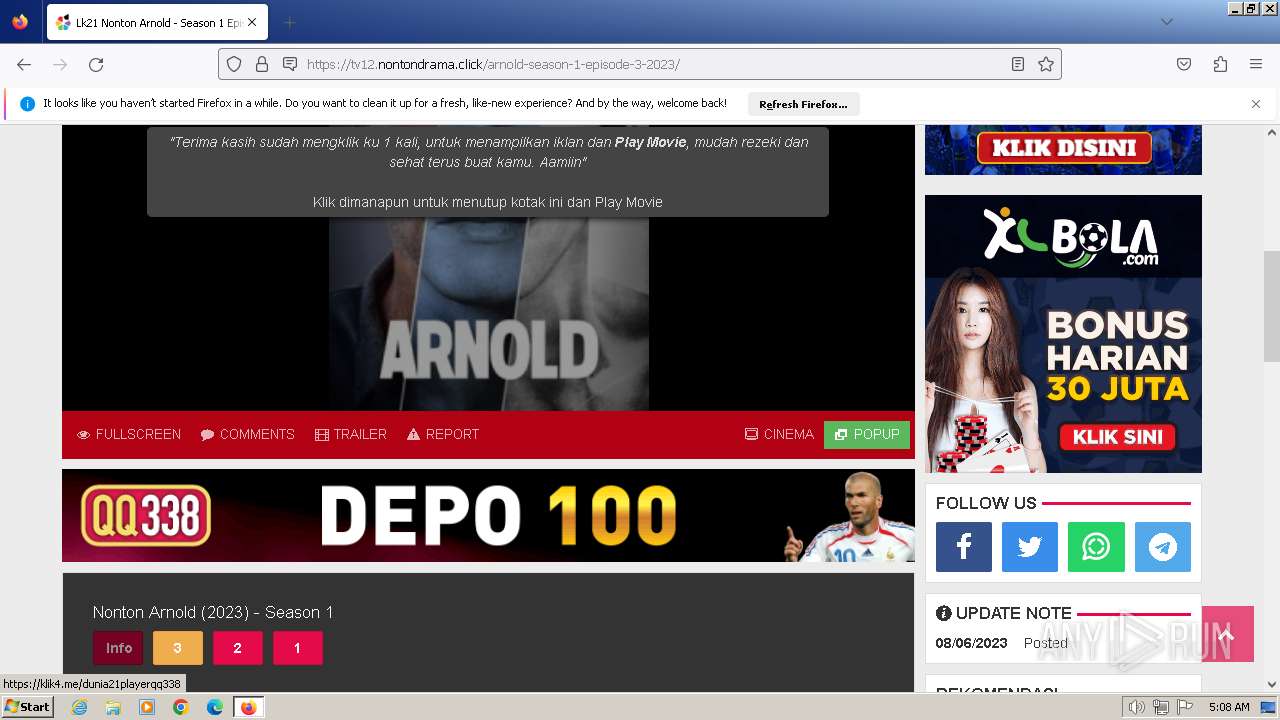This screenshot has height=720, width=1280.
Task: Open the Twitter follow icon
Action: (x=1030, y=547)
